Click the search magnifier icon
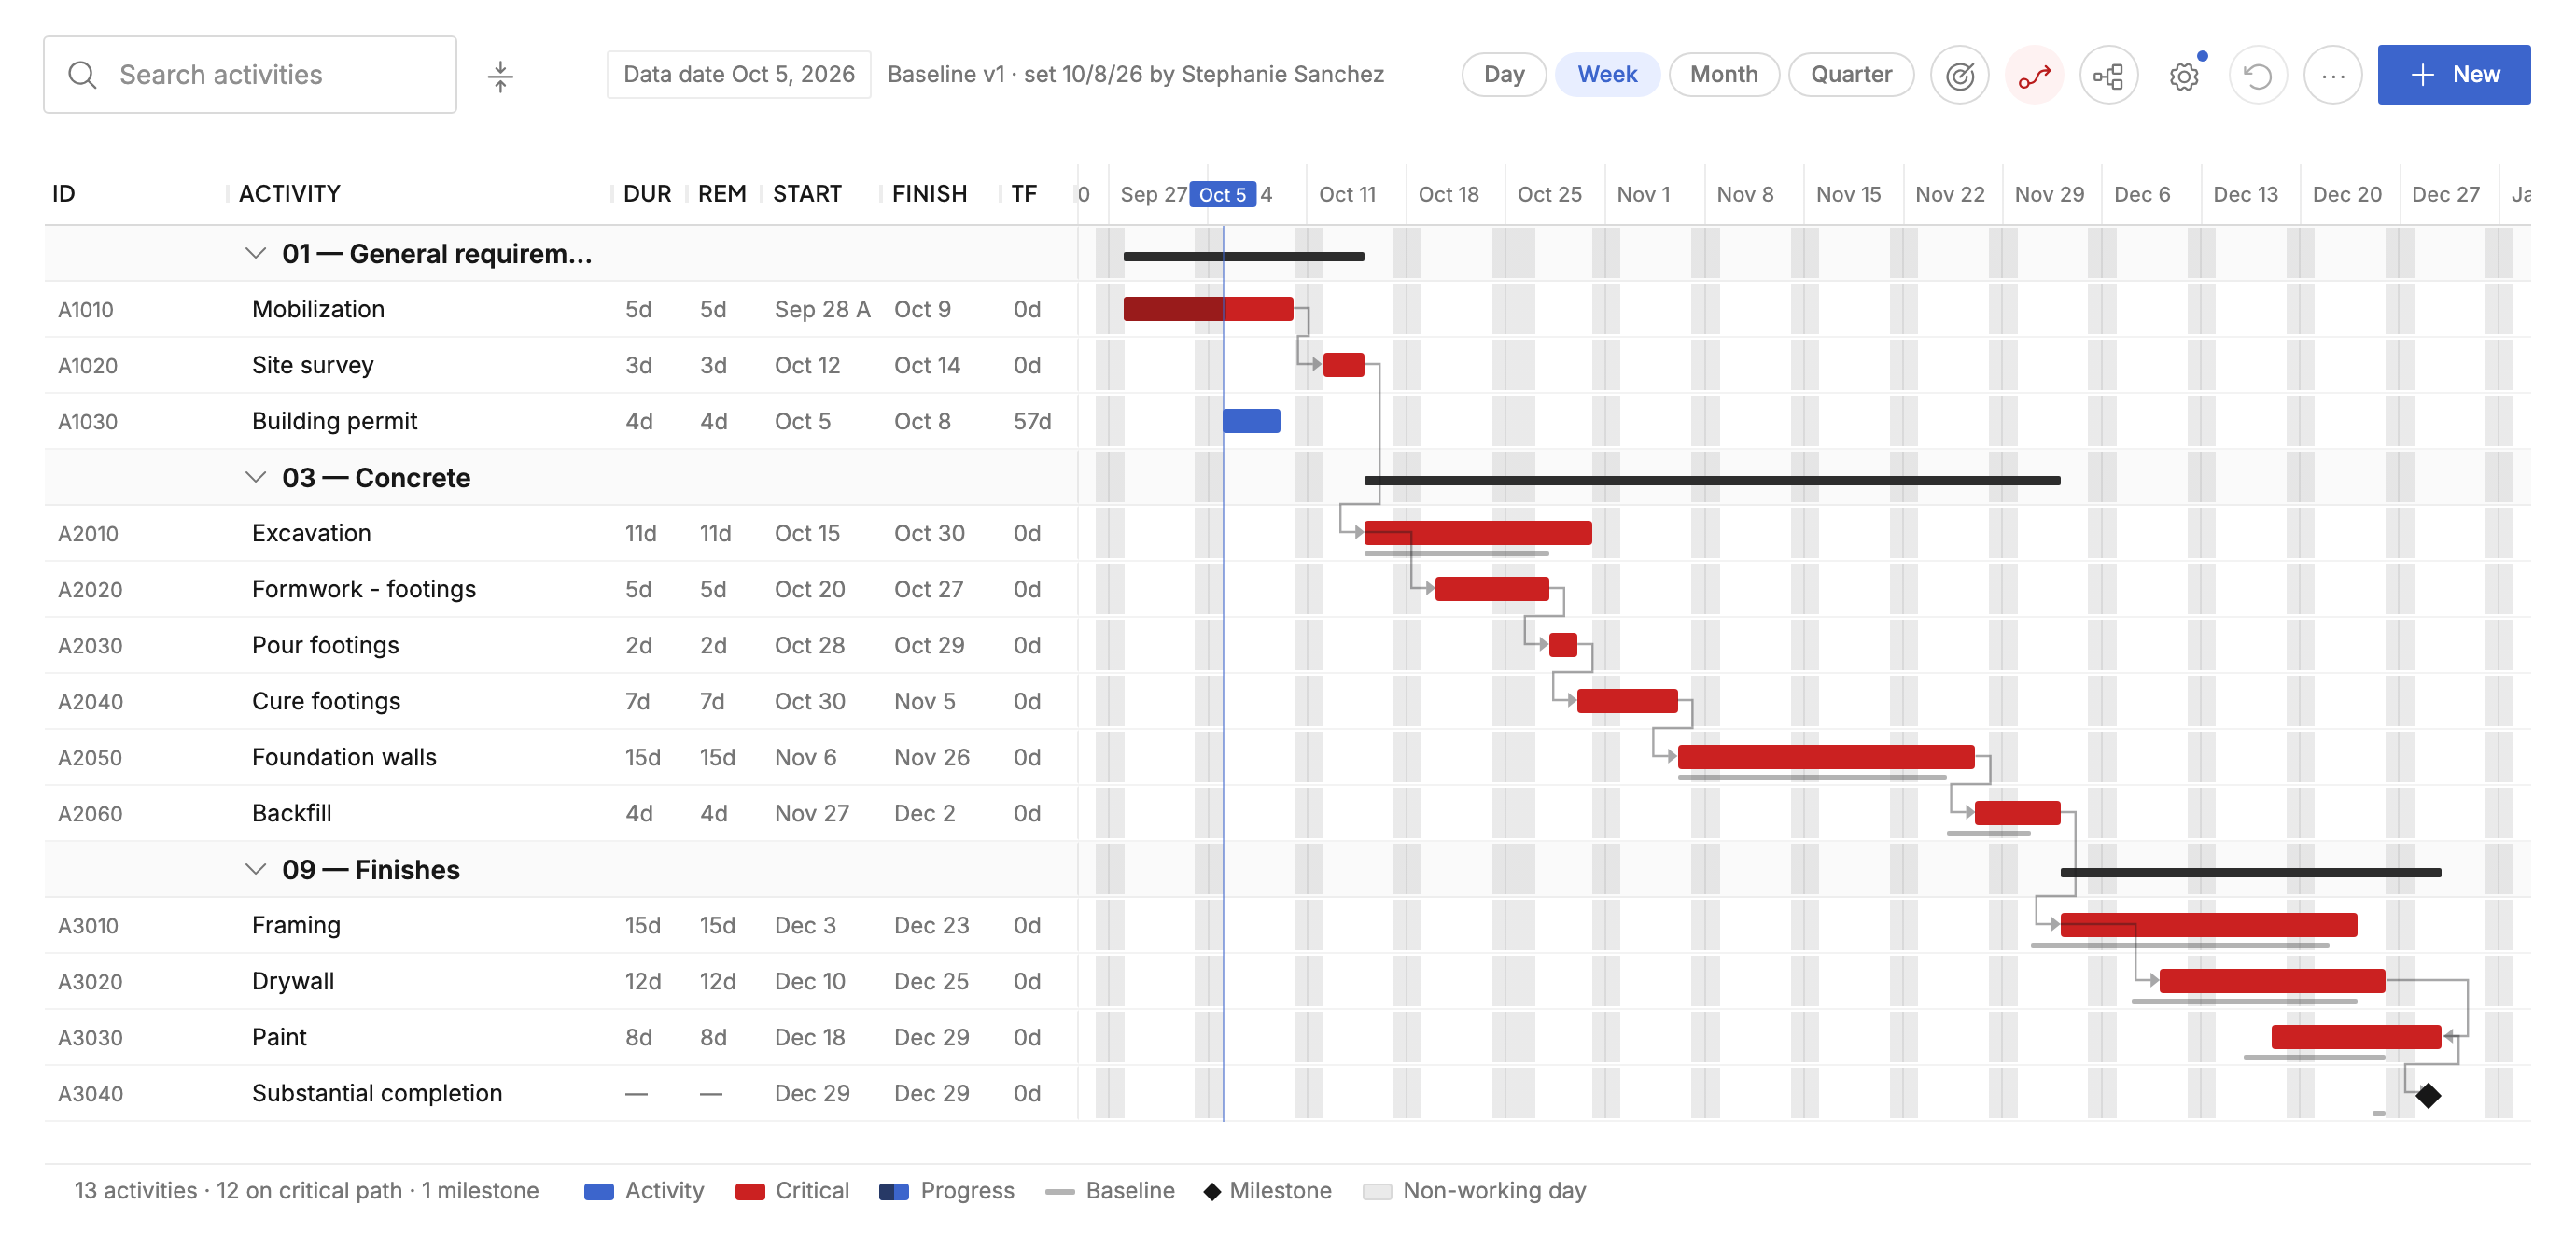Viewport: 2576px width, 1247px height. 82,75
